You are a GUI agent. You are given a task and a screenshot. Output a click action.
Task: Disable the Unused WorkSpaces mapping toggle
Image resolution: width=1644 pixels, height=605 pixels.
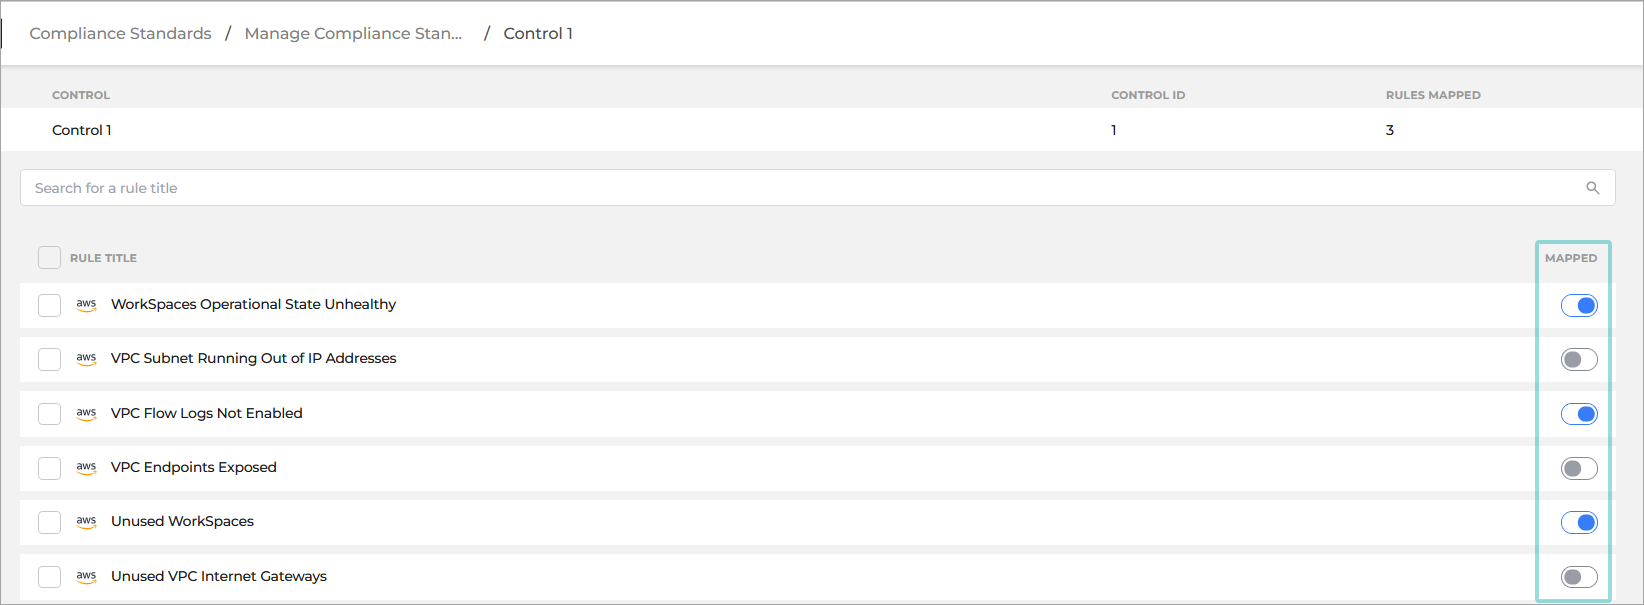1579,521
